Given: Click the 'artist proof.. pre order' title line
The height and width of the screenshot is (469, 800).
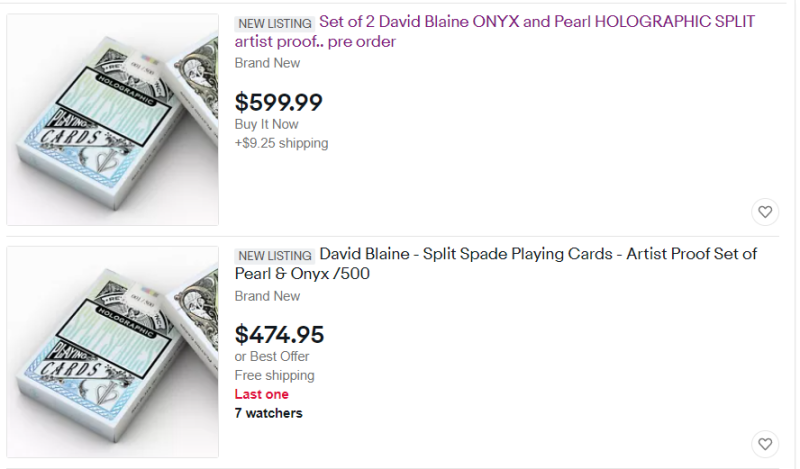Looking at the screenshot, I should [315, 42].
